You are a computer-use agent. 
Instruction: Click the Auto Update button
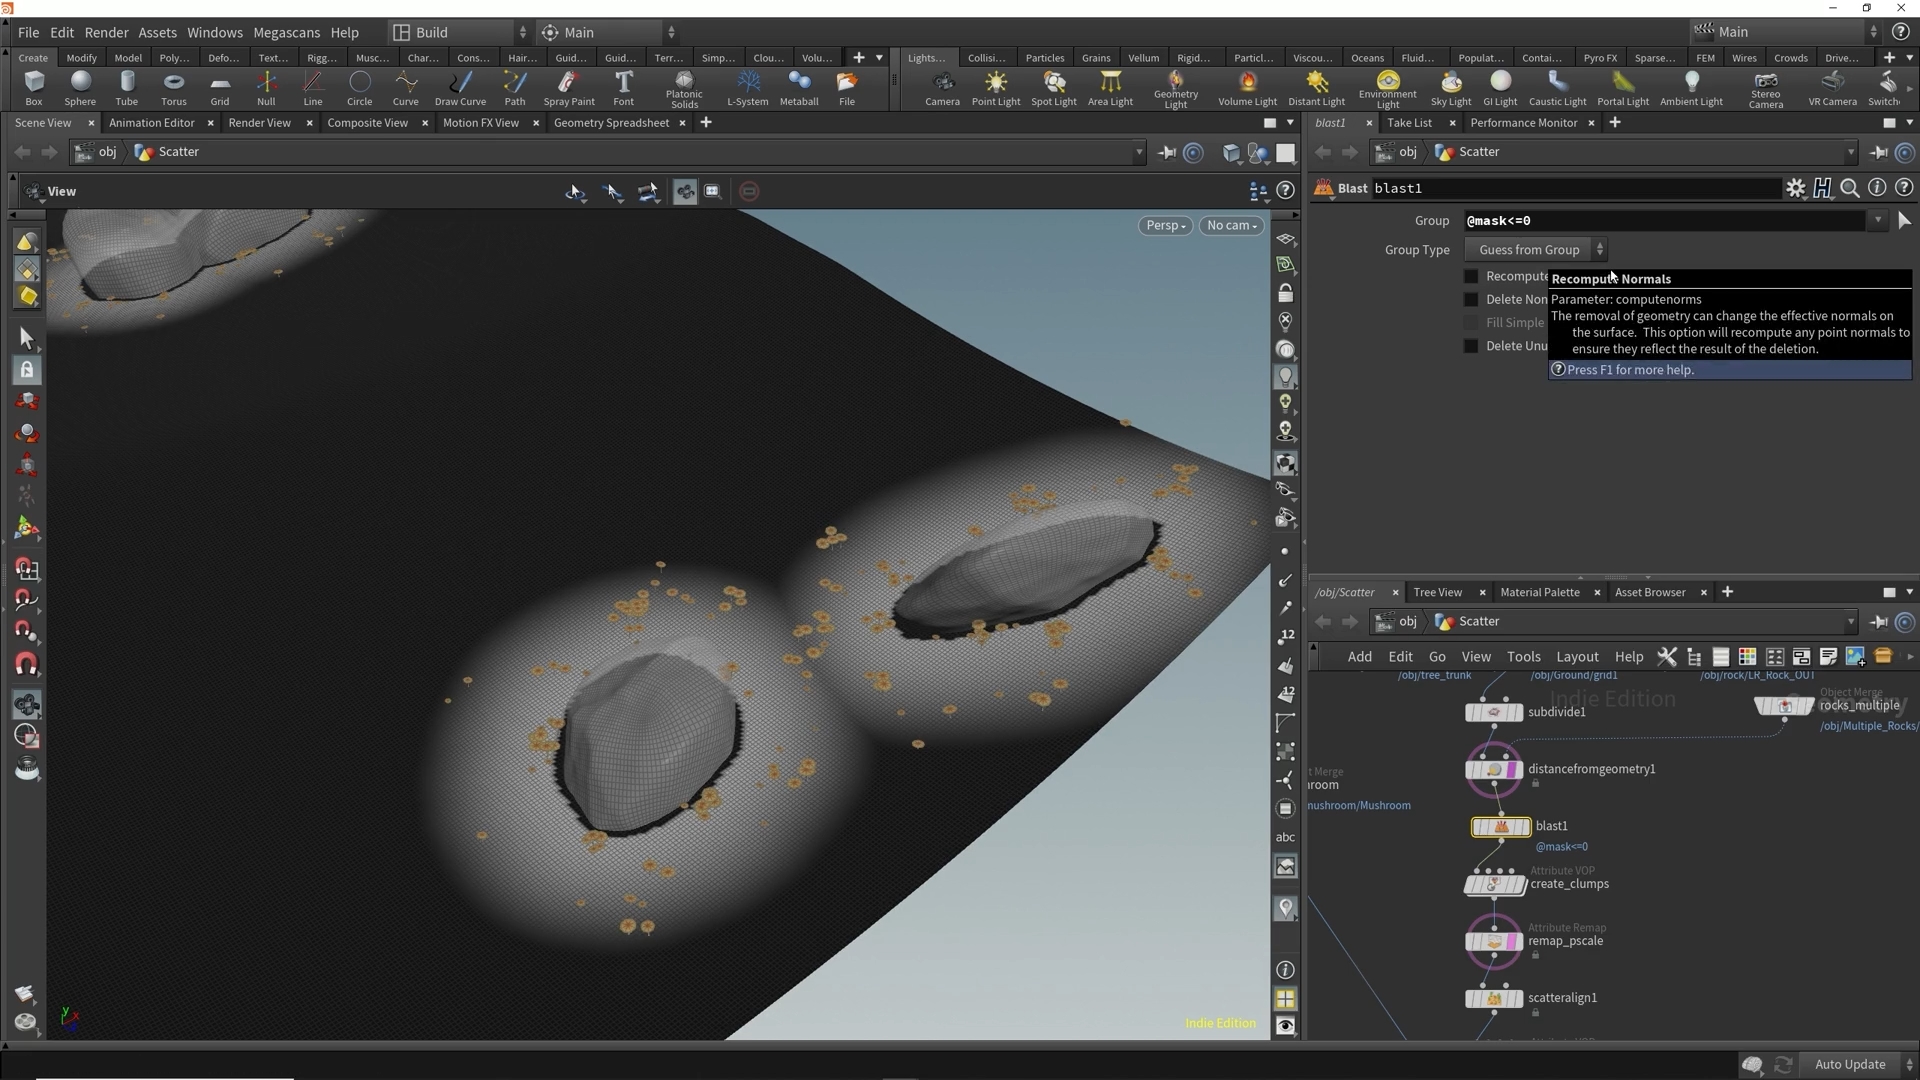[x=1849, y=1064]
